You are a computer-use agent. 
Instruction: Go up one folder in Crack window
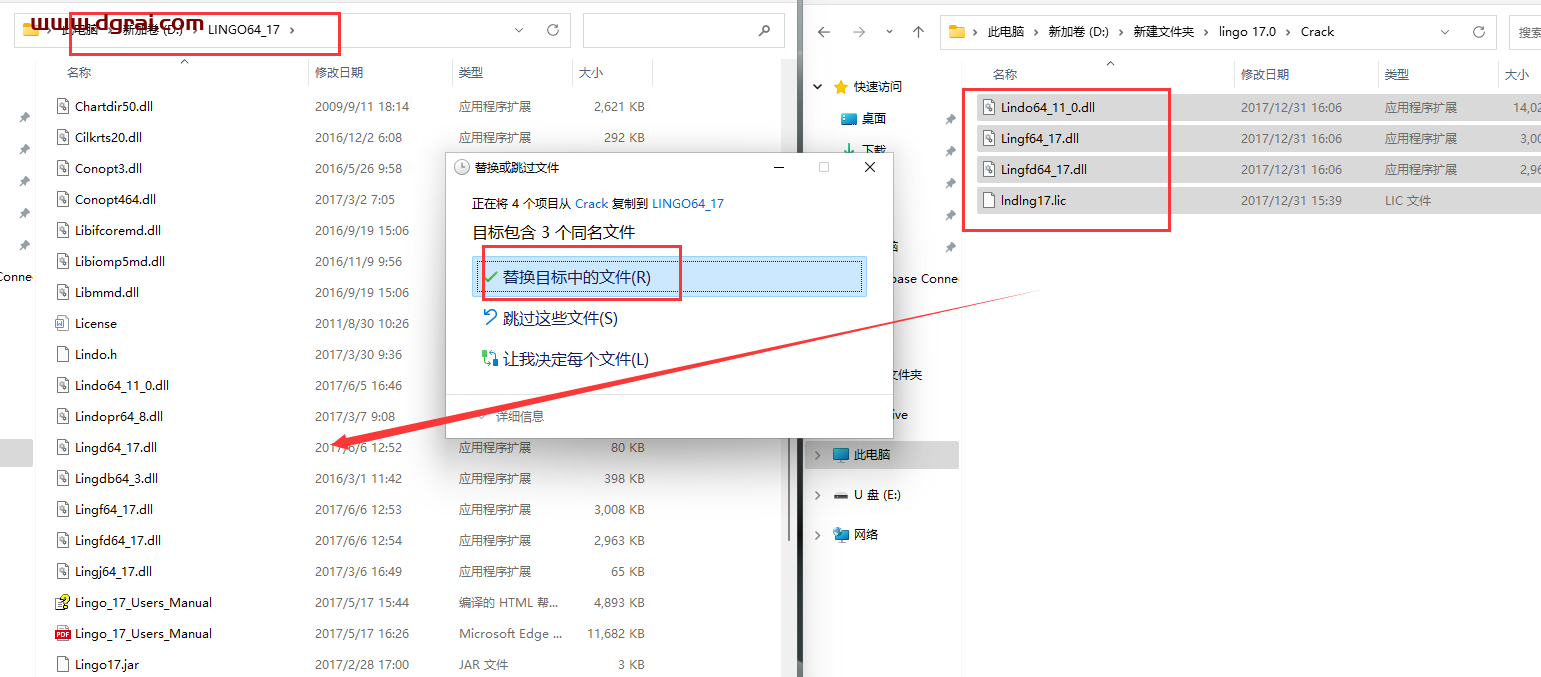point(918,32)
